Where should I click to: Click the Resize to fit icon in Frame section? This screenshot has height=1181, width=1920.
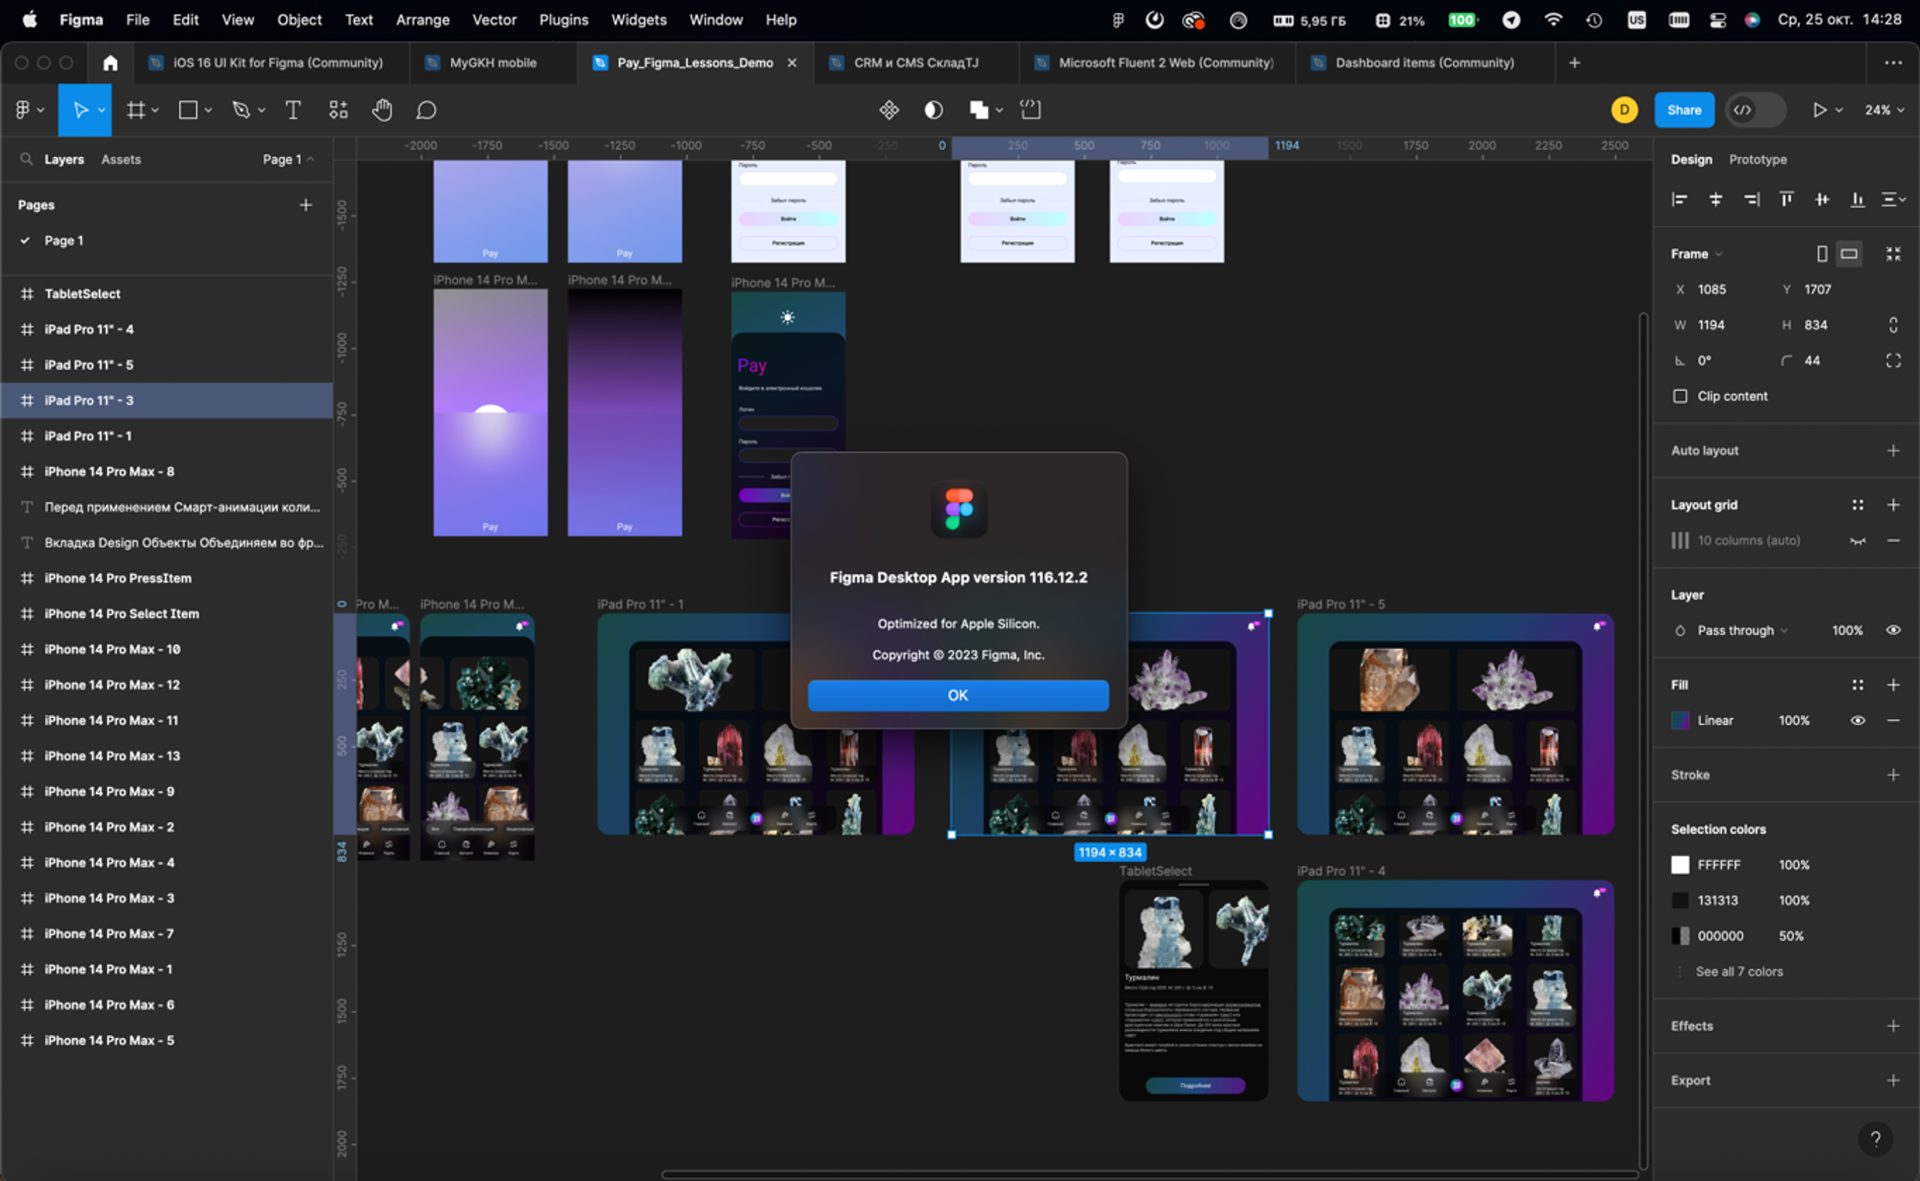[x=1893, y=254]
